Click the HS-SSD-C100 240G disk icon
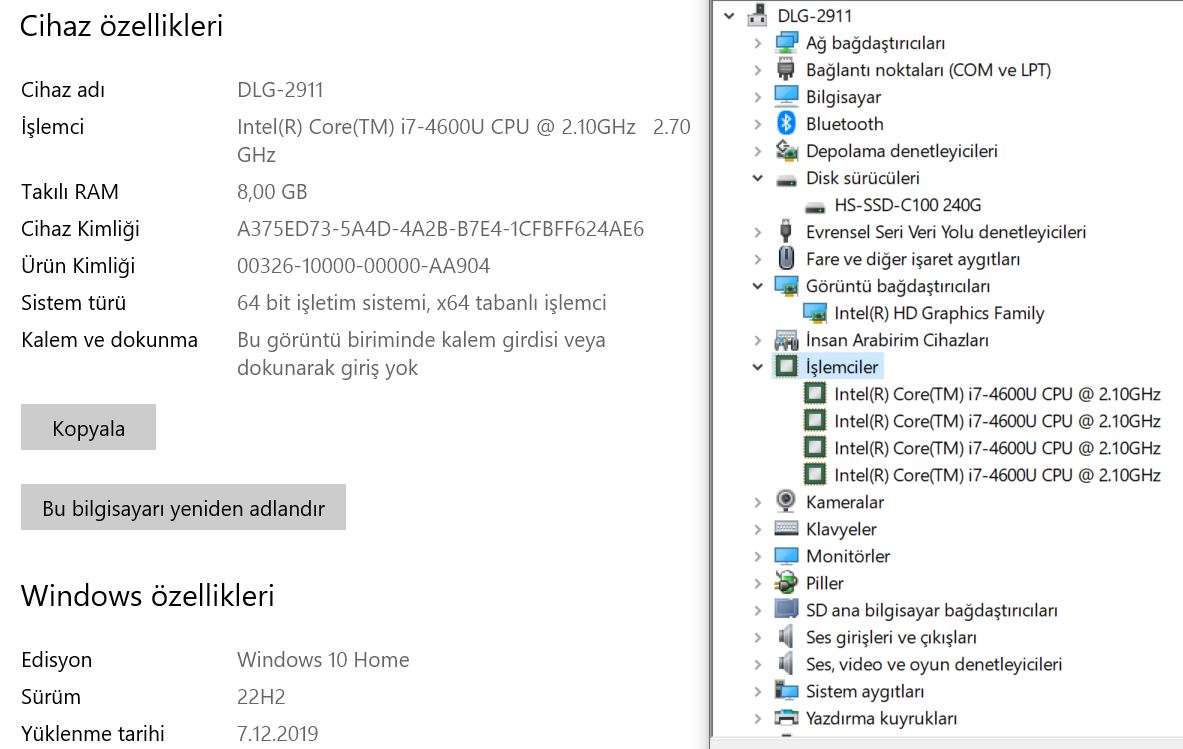 (815, 206)
